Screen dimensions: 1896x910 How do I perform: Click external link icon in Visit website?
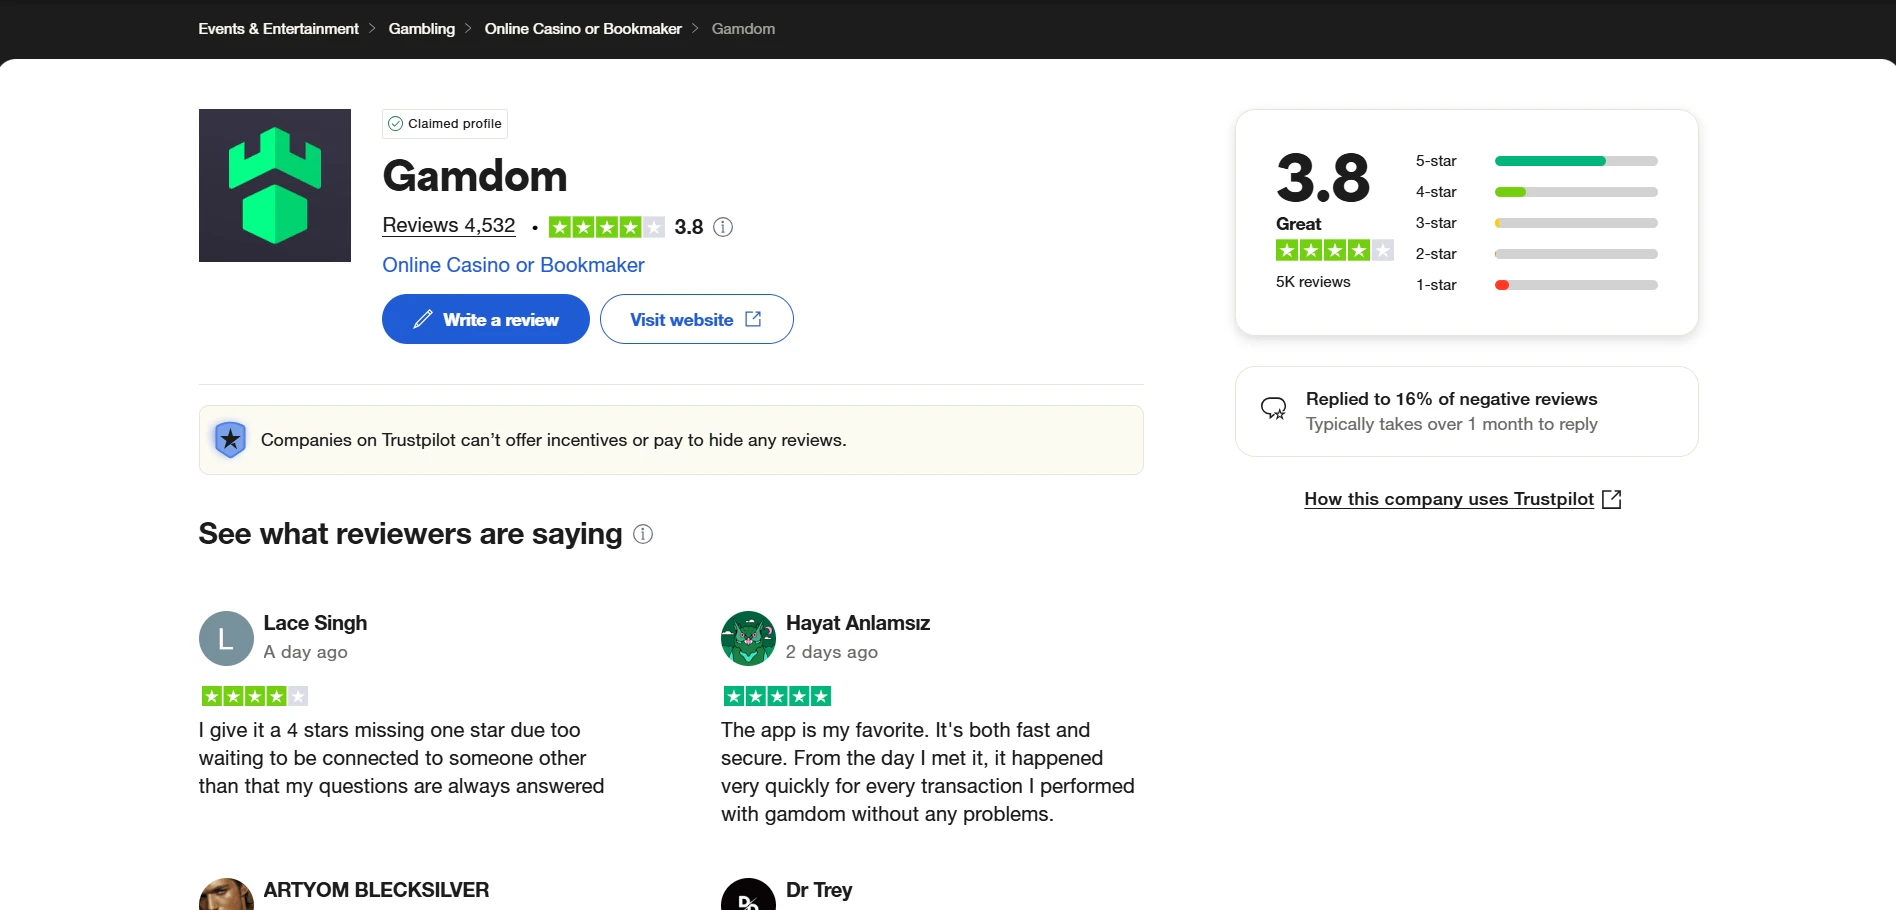tap(754, 319)
